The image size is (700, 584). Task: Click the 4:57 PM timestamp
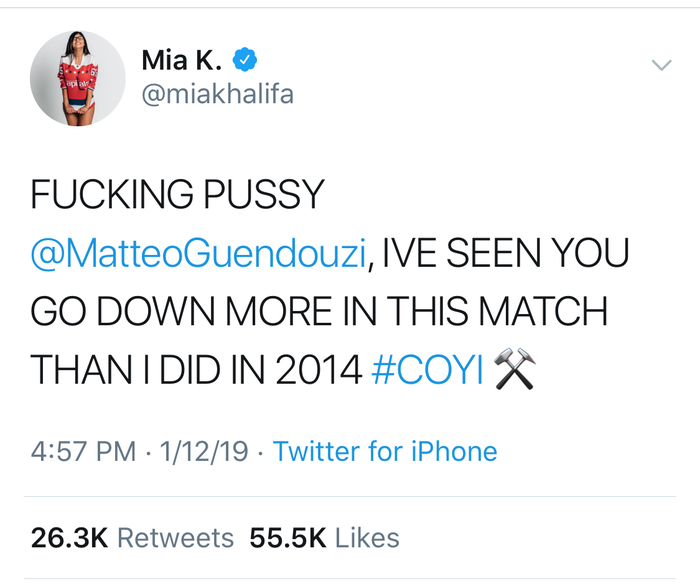(83, 451)
